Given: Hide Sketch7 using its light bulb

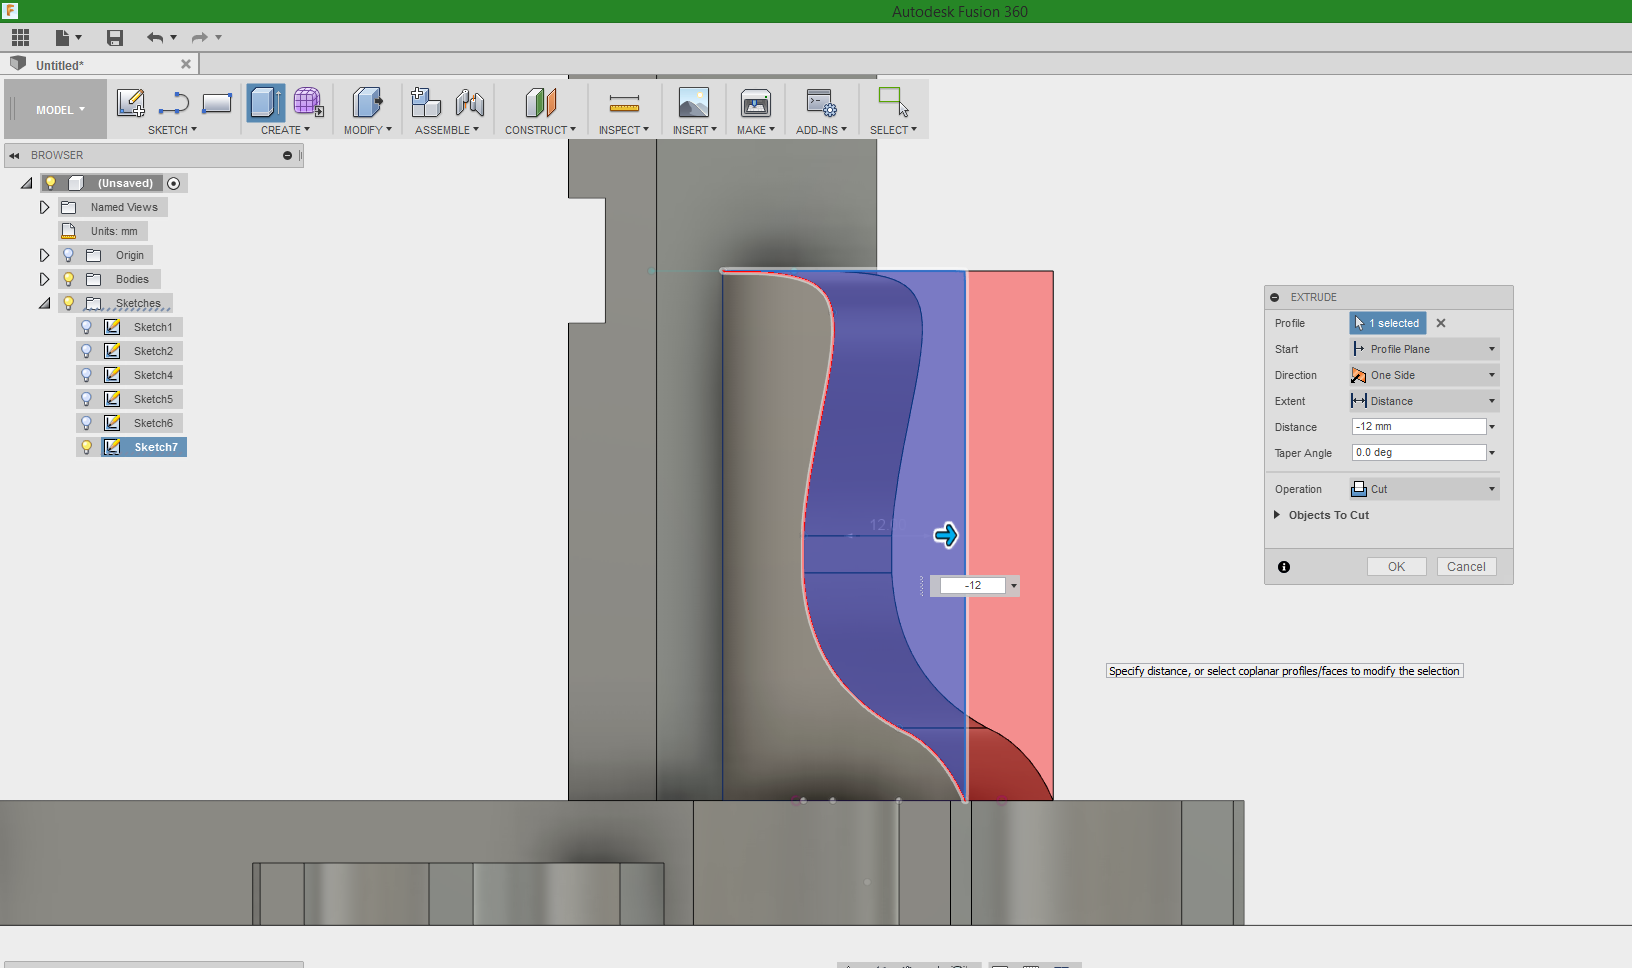Looking at the screenshot, I should (86, 447).
